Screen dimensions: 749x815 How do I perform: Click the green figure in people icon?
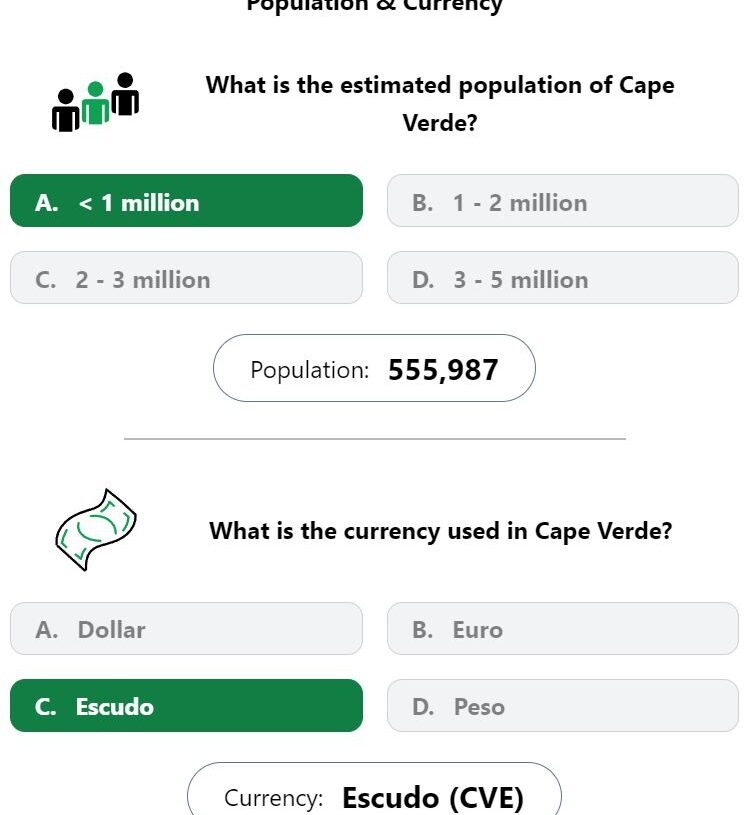pos(95,102)
